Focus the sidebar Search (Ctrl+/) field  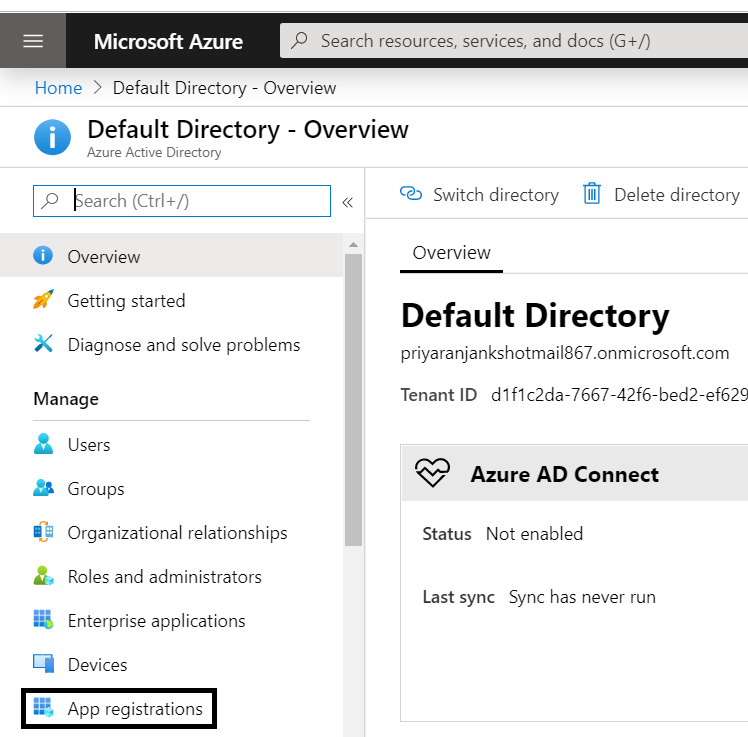[x=182, y=201]
